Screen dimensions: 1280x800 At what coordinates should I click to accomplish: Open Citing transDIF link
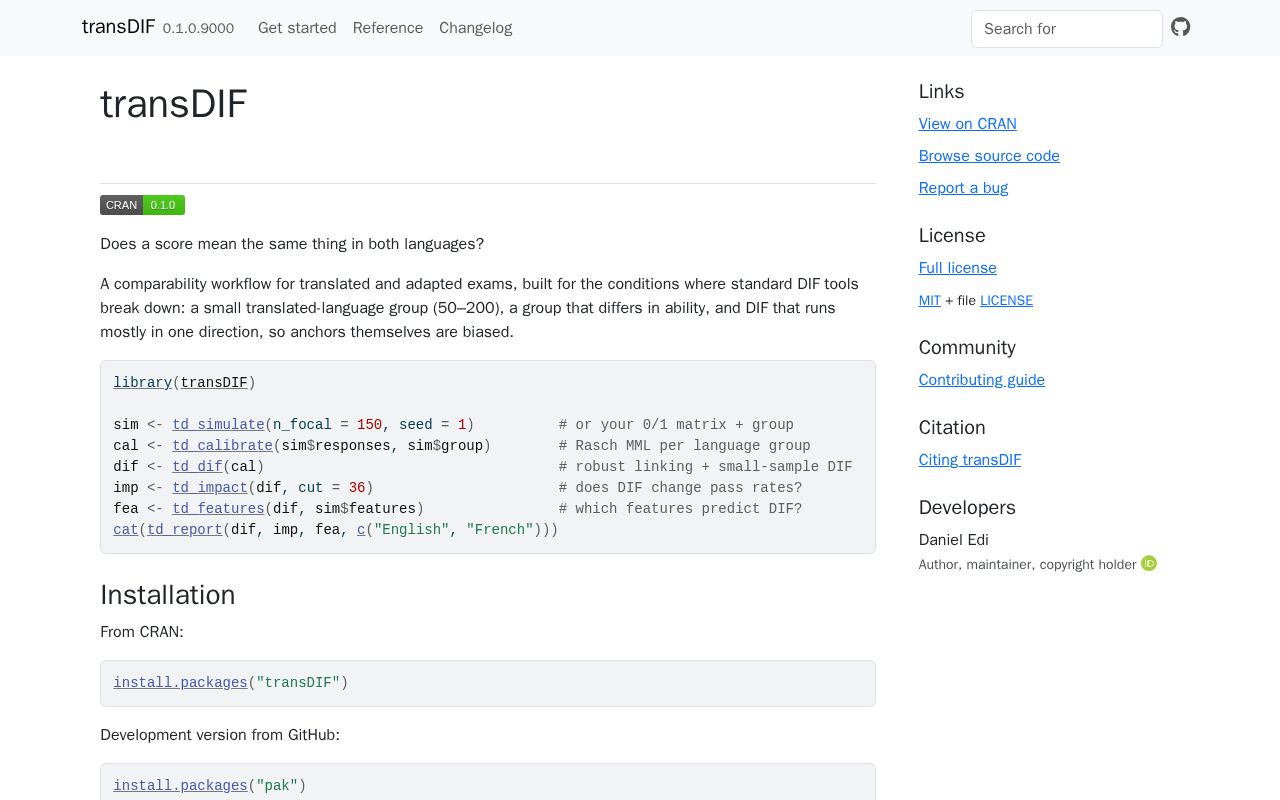[970, 460]
